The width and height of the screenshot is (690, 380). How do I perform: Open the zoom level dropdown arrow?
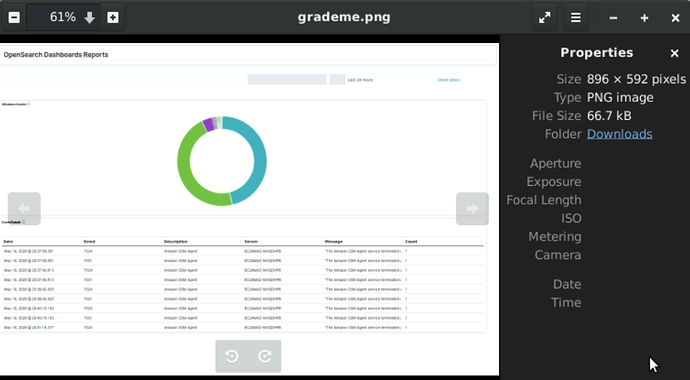(89, 18)
